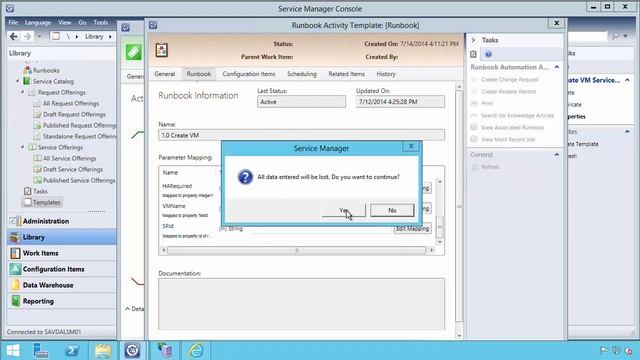
Task: Click Search for Knowledge Articles task
Action: coord(518,116)
